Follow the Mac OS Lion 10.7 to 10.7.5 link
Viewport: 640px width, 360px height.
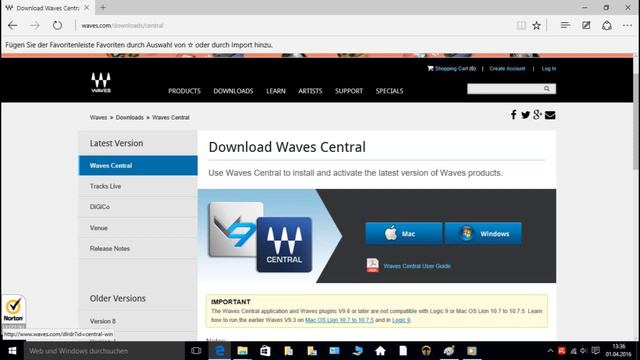(x=339, y=320)
